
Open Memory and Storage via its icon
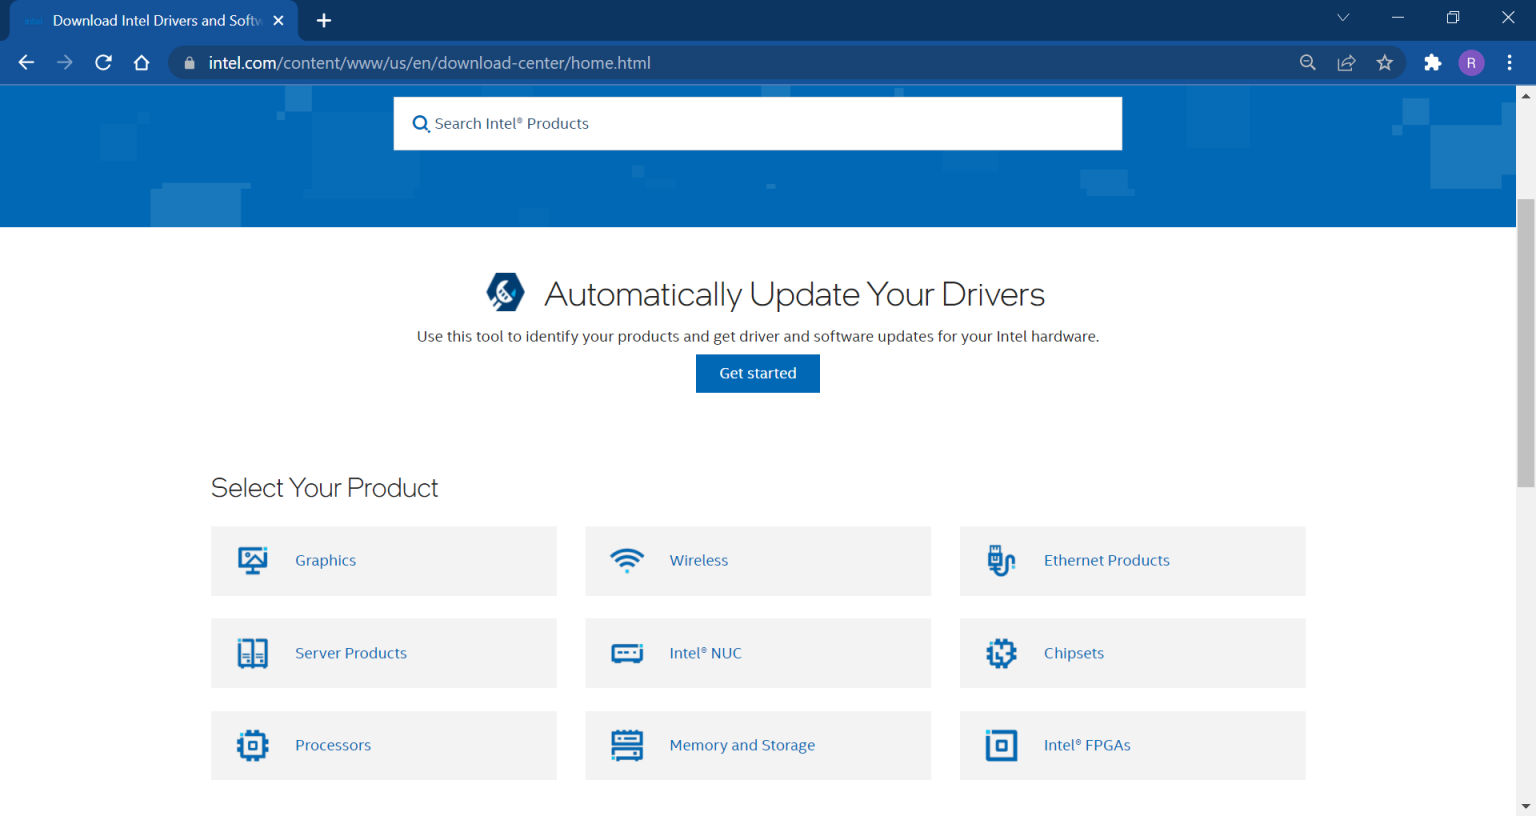[627, 745]
